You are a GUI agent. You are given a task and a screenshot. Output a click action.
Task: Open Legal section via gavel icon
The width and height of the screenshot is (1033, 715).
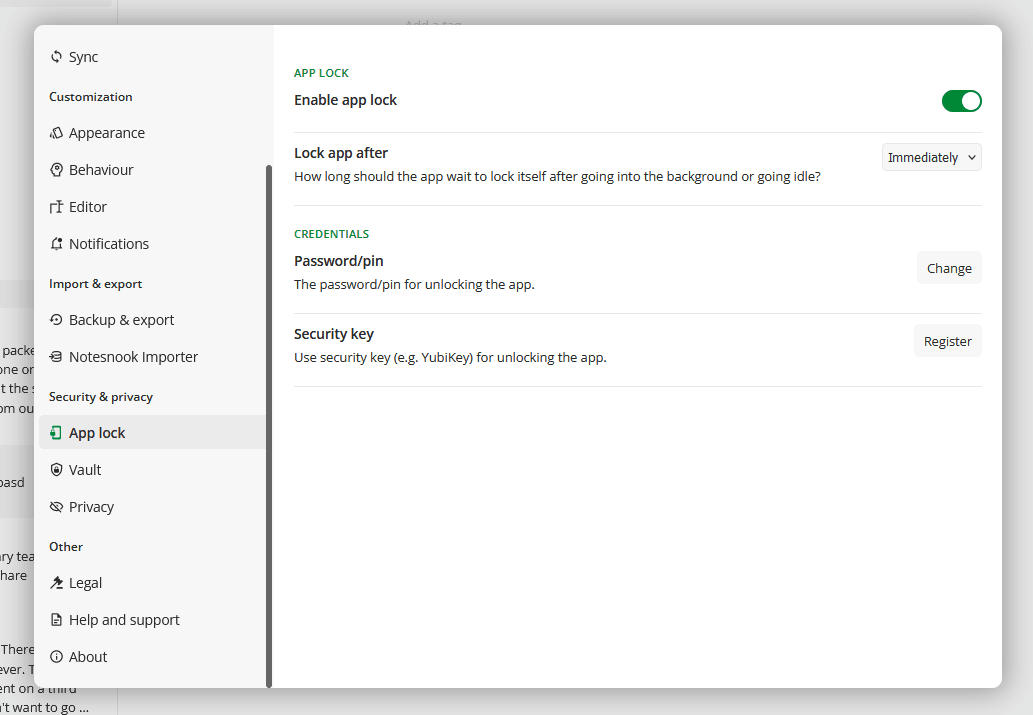tap(56, 582)
